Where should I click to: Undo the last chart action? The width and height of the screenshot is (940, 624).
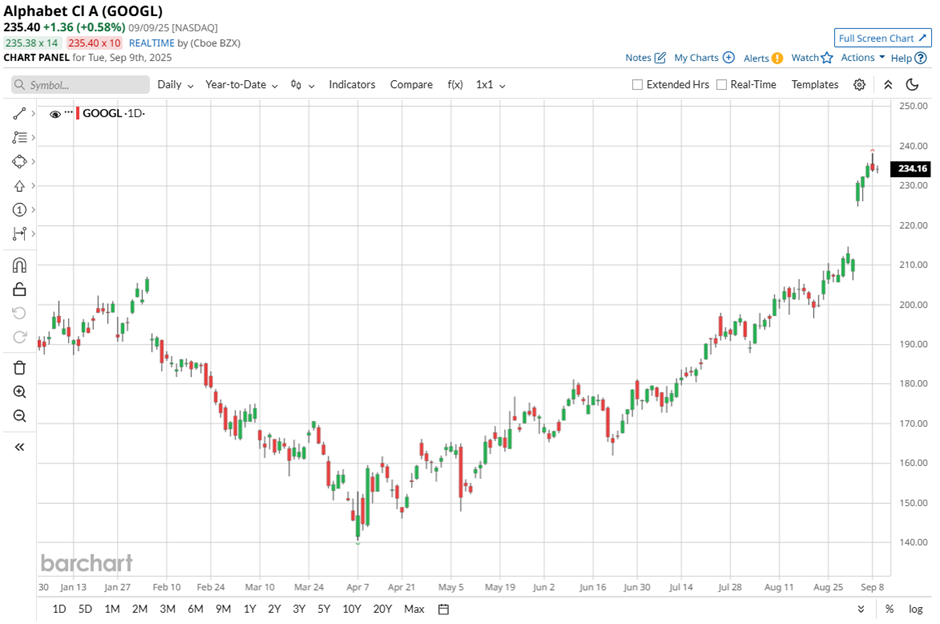coord(19,313)
